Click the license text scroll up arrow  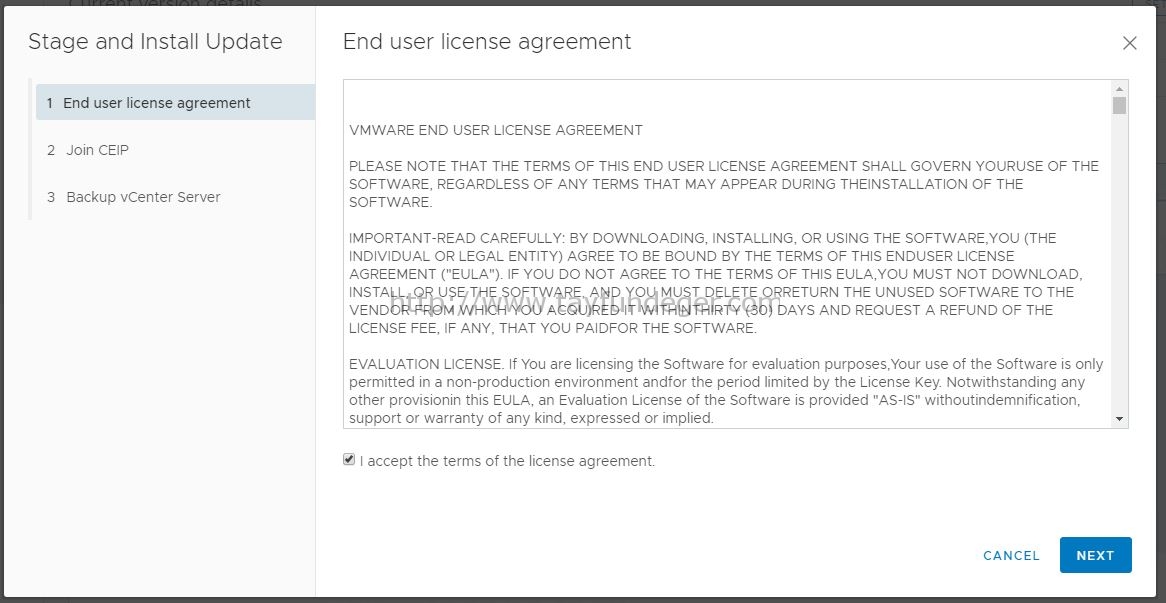click(1119, 89)
